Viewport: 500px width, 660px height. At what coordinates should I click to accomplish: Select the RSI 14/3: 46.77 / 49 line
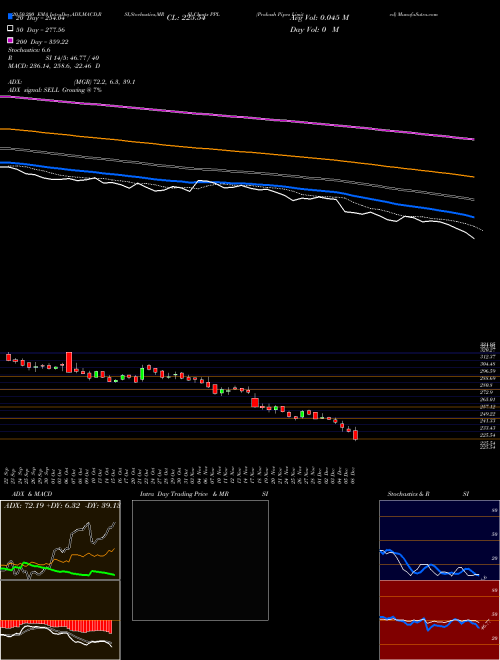click(x=53, y=58)
